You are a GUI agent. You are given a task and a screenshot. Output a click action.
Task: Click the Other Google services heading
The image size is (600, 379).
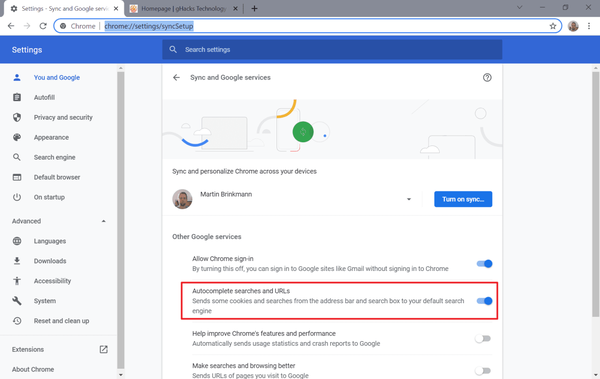[x=207, y=237]
